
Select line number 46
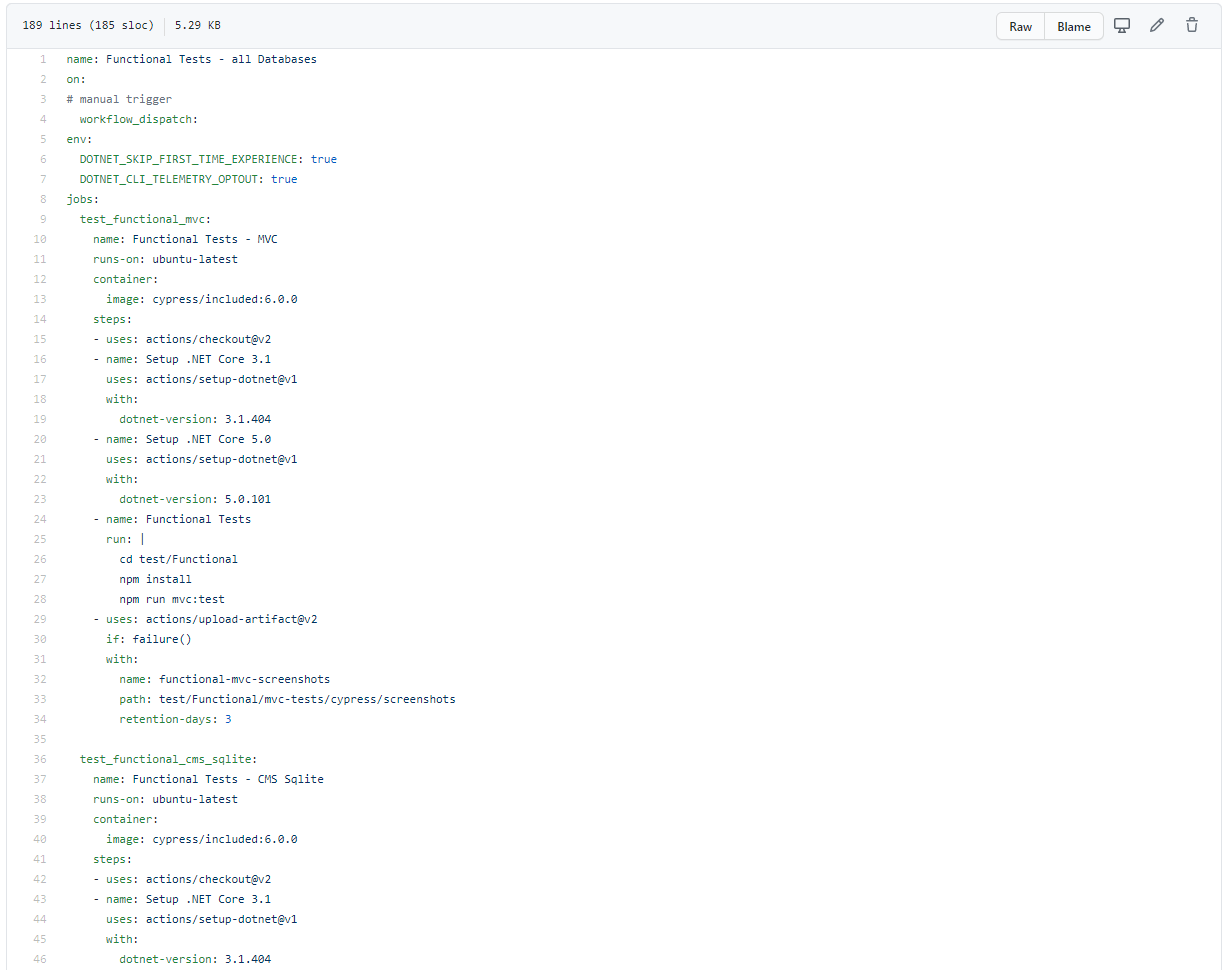click(40, 959)
